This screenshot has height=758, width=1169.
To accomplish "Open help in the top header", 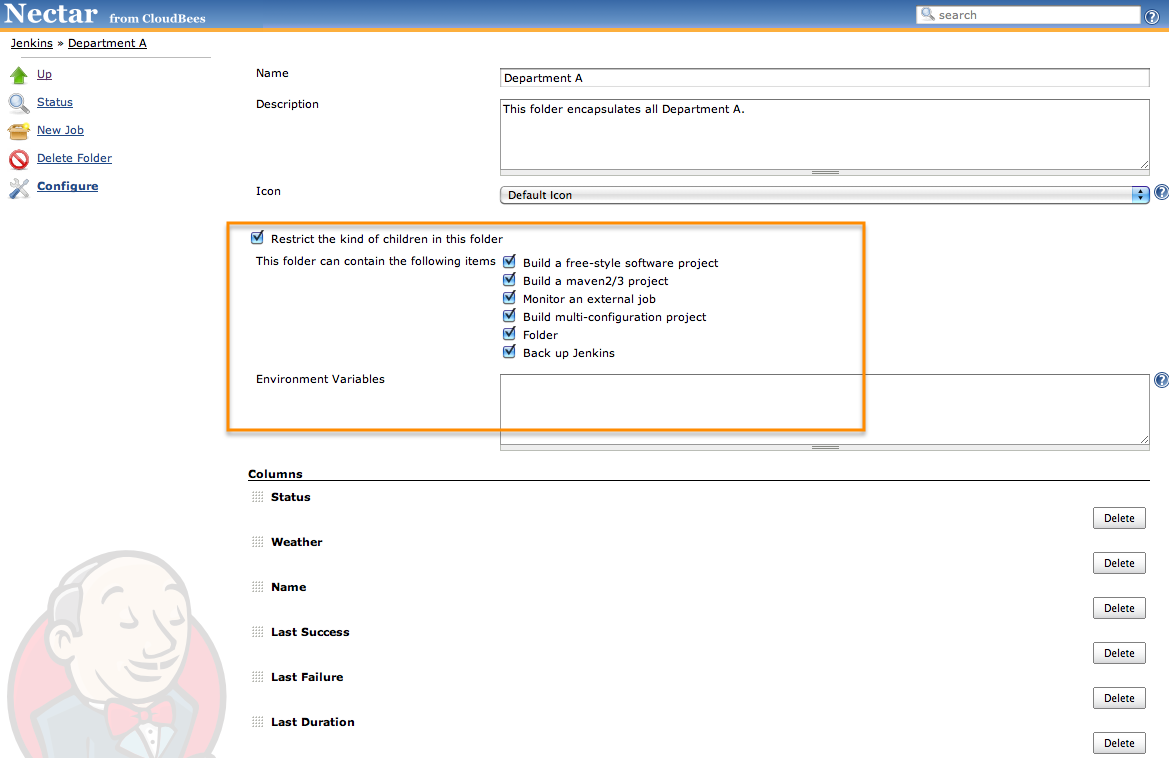I will 1152,16.
